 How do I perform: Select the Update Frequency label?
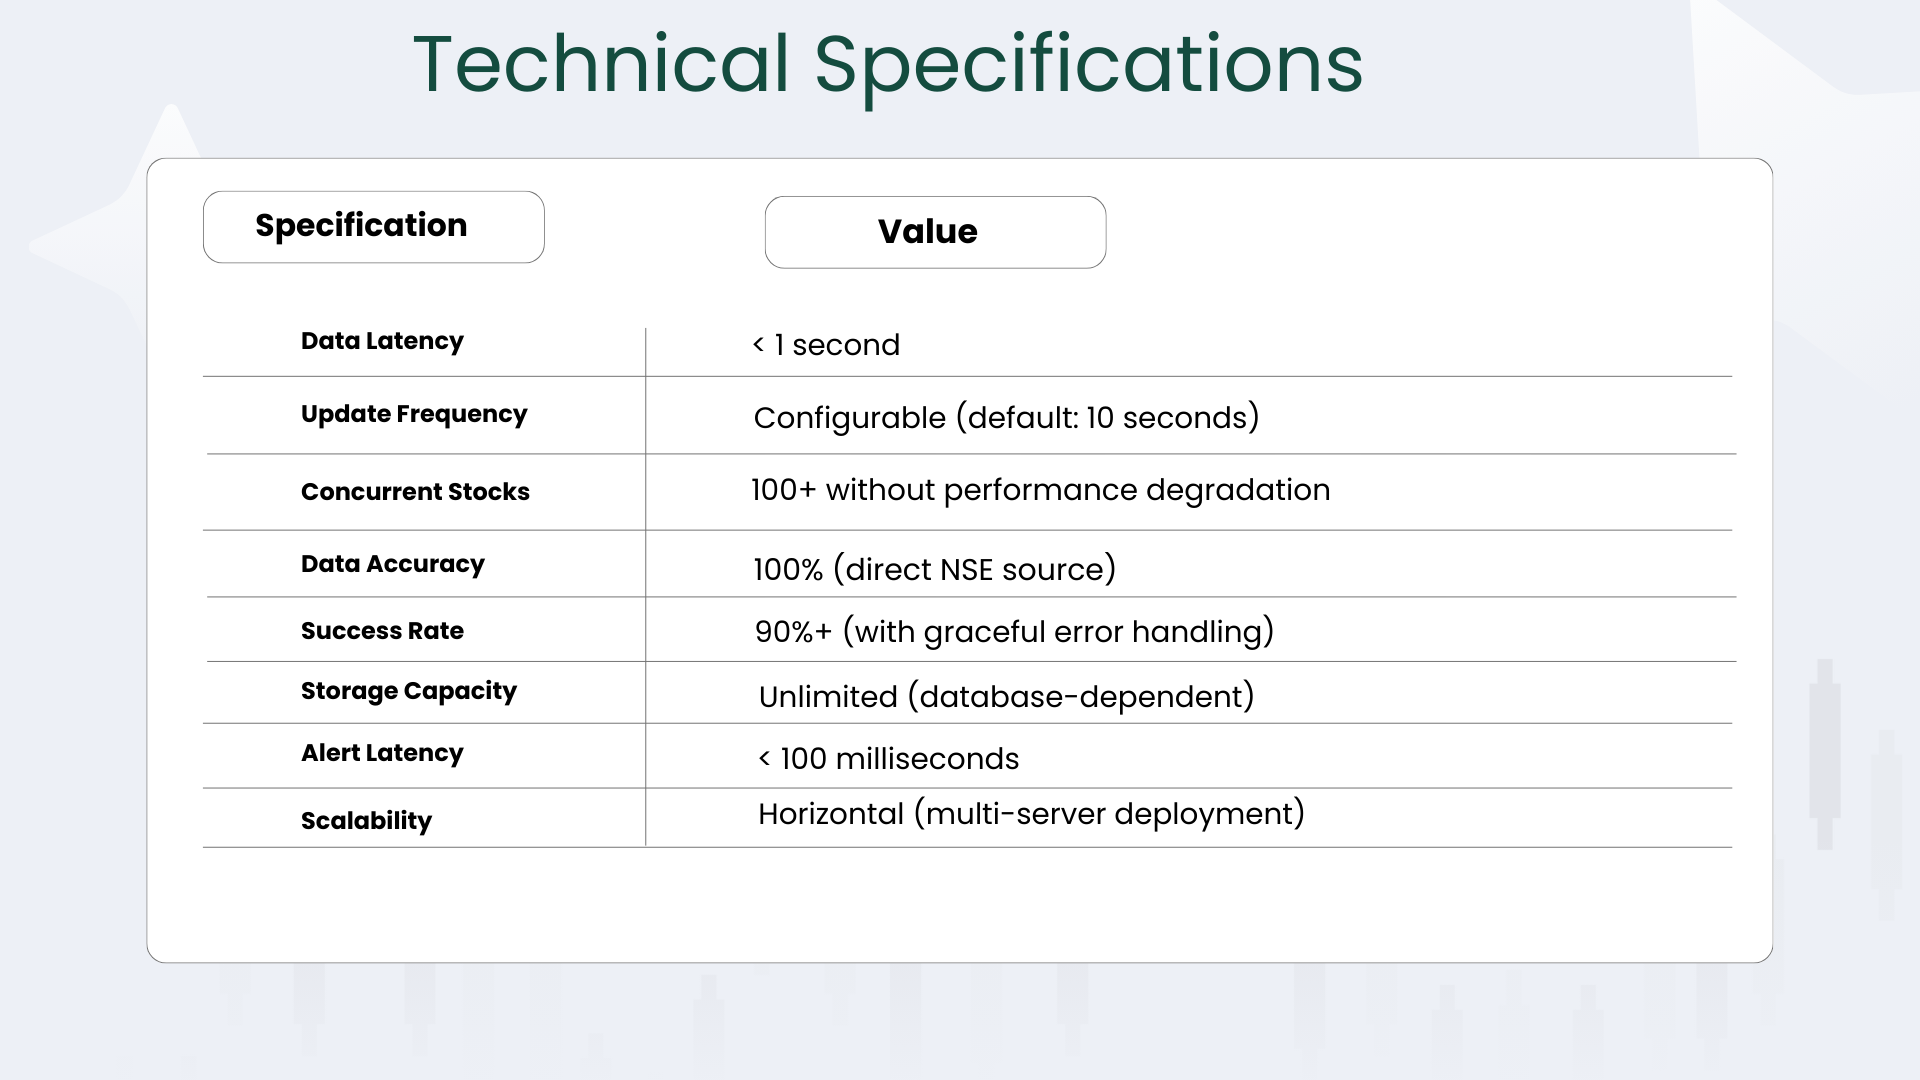413,414
